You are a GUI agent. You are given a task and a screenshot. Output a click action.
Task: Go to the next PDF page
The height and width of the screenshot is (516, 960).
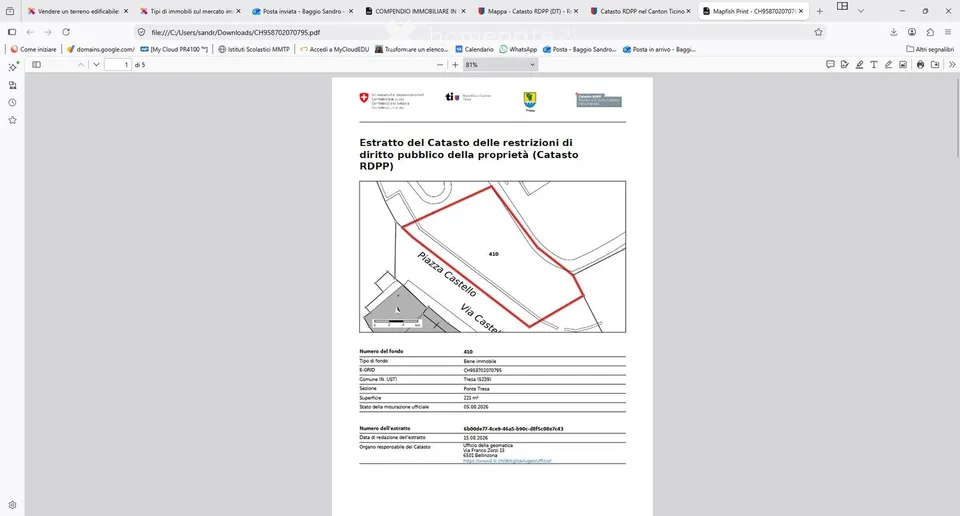(x=96, y=64)
